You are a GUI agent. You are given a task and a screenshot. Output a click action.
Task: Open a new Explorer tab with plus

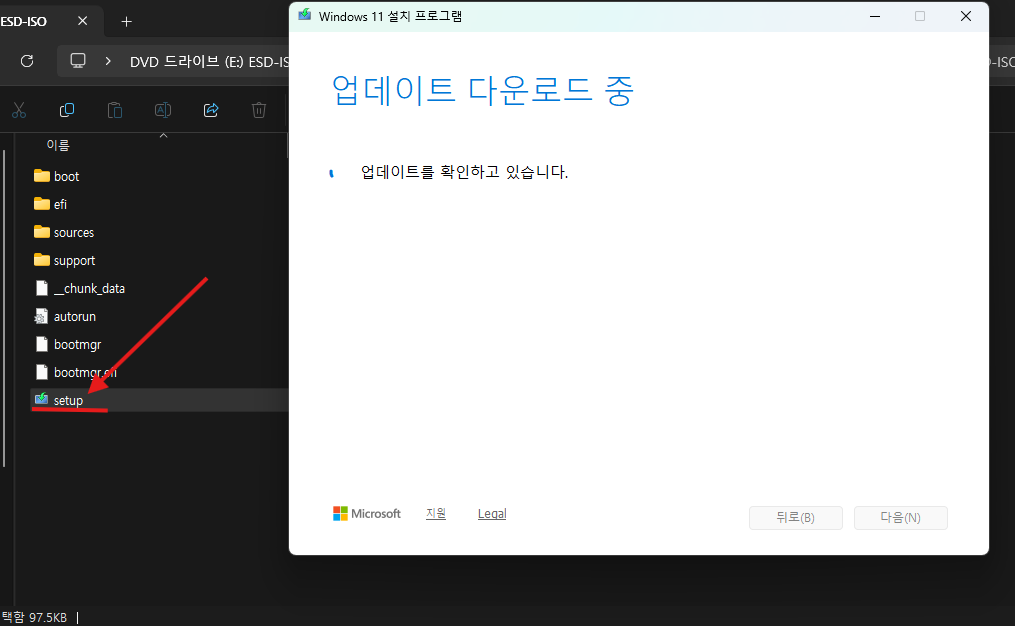click(x=127, y=22)
